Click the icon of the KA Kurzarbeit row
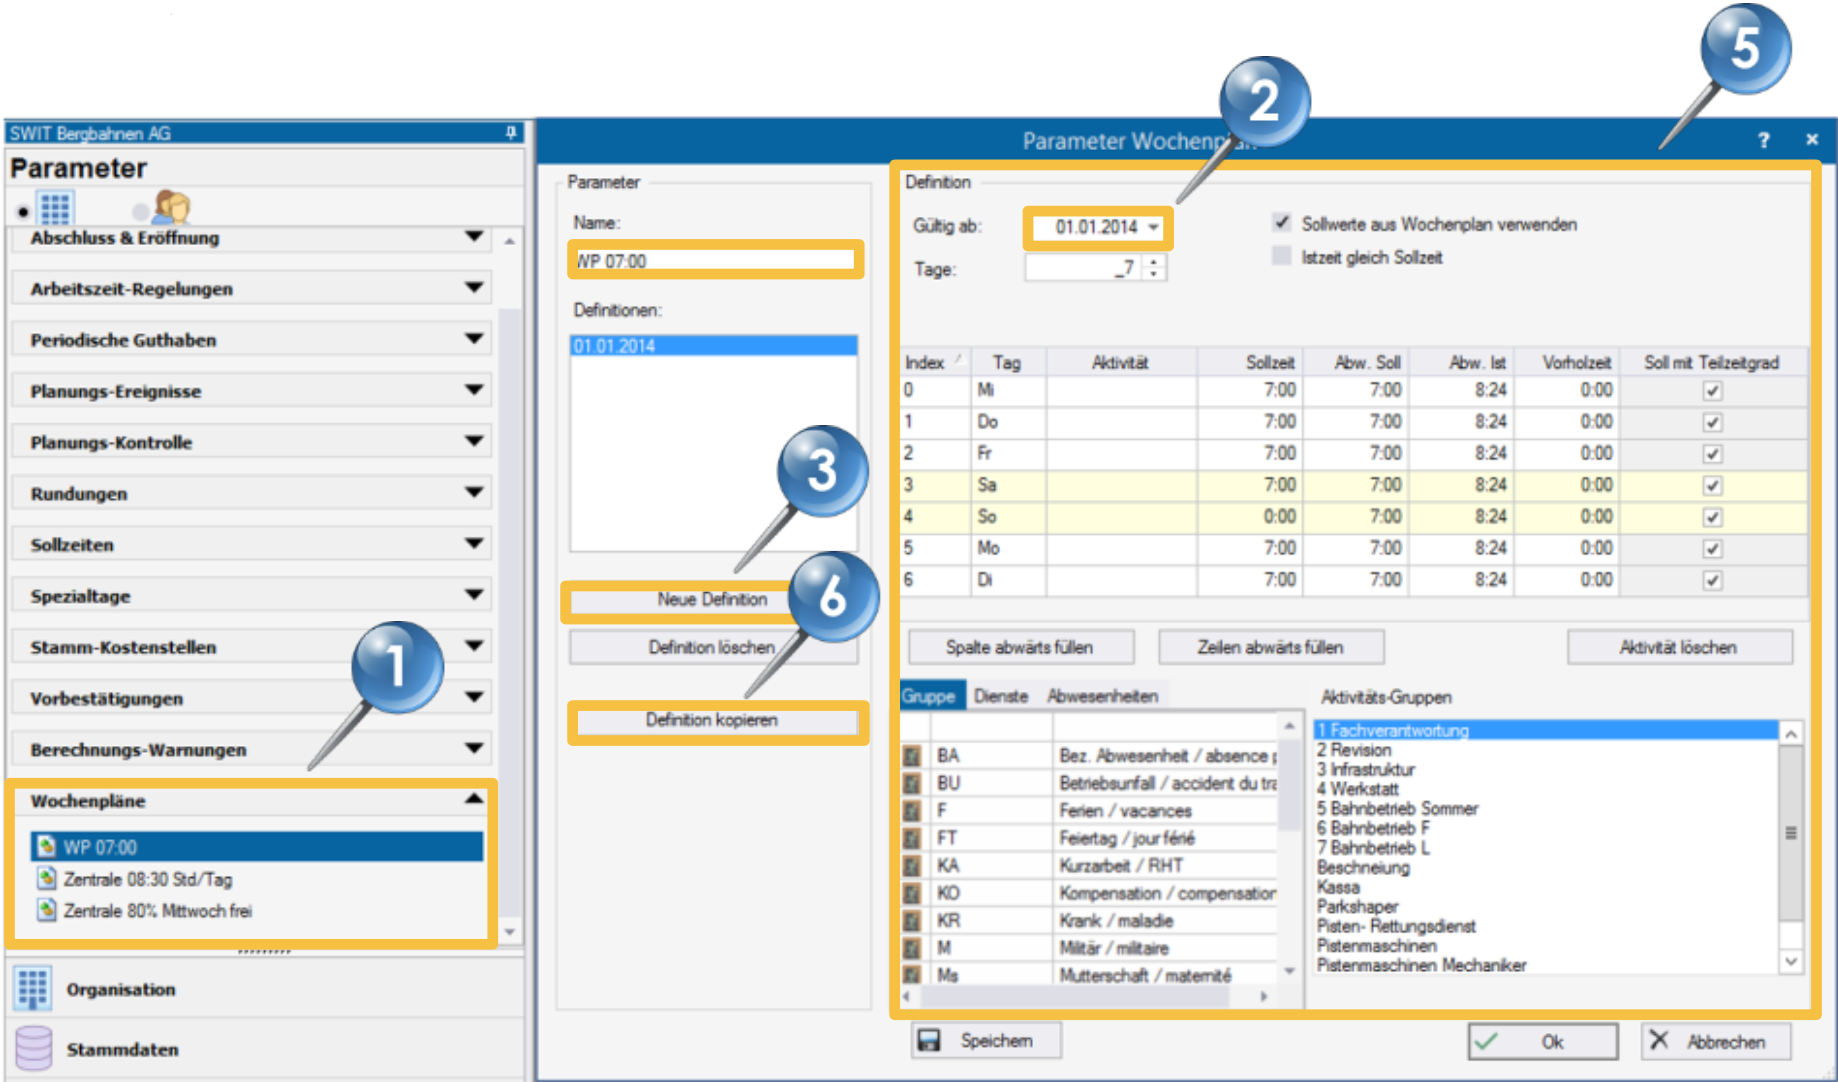The width and height of the screenshot is (1838, 1082). click(912, 865)
